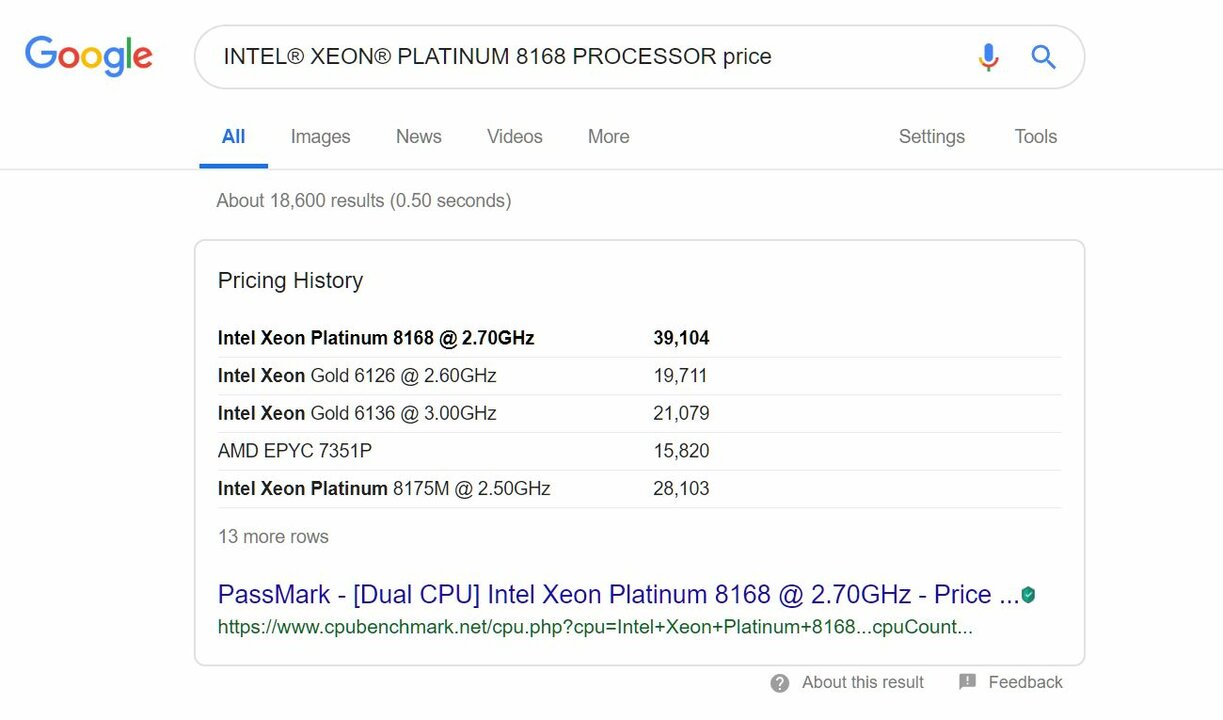Expand 13 more rows in pricing table

tap(273, 537)
